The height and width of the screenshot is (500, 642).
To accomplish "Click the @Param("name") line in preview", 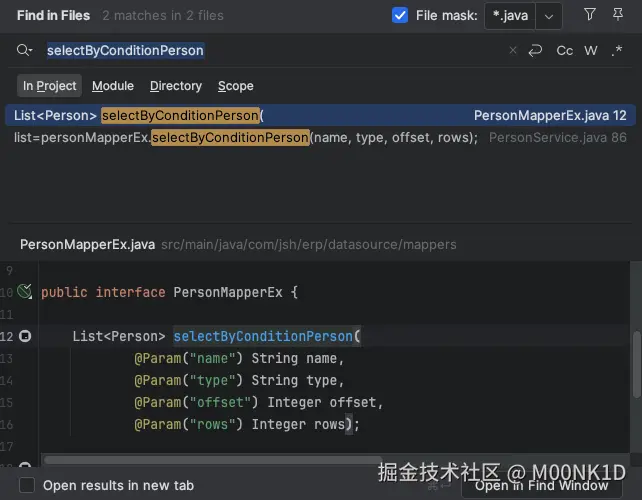I will [240, 358].
